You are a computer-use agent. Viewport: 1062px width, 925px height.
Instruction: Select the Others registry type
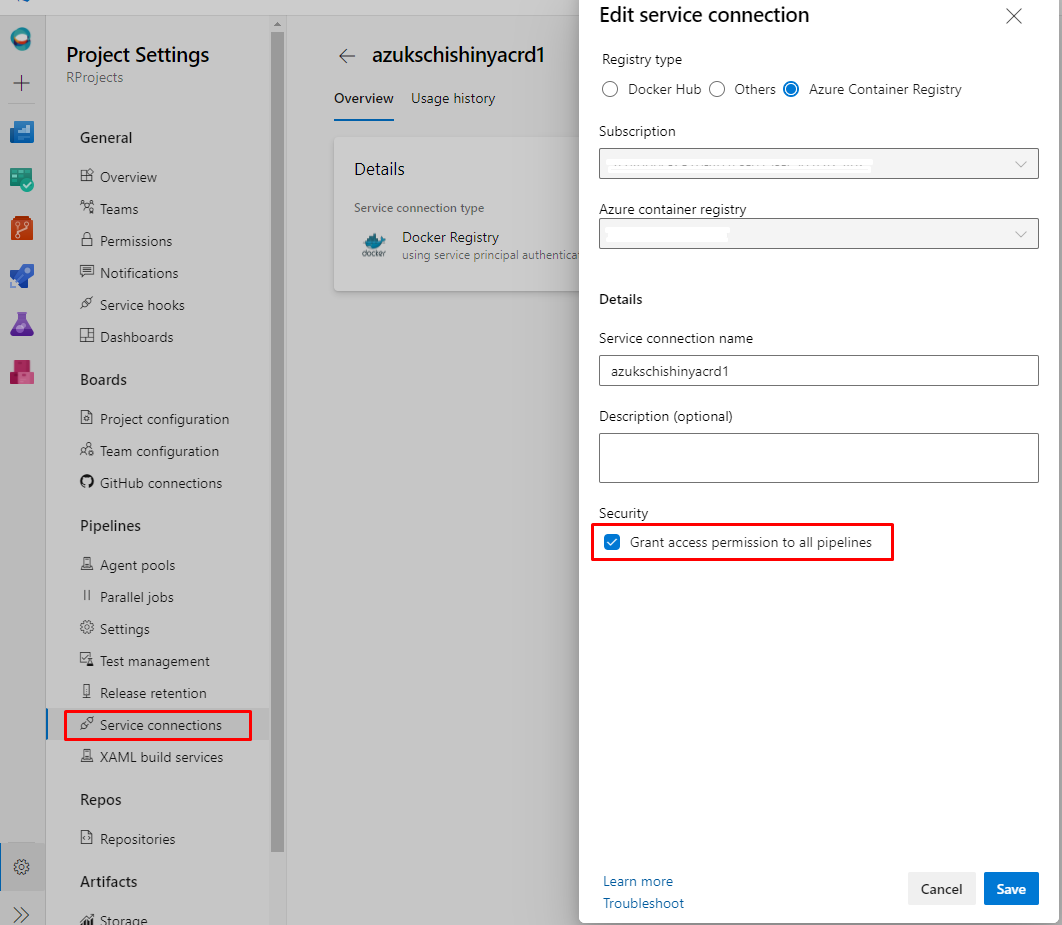pos(717,89)
